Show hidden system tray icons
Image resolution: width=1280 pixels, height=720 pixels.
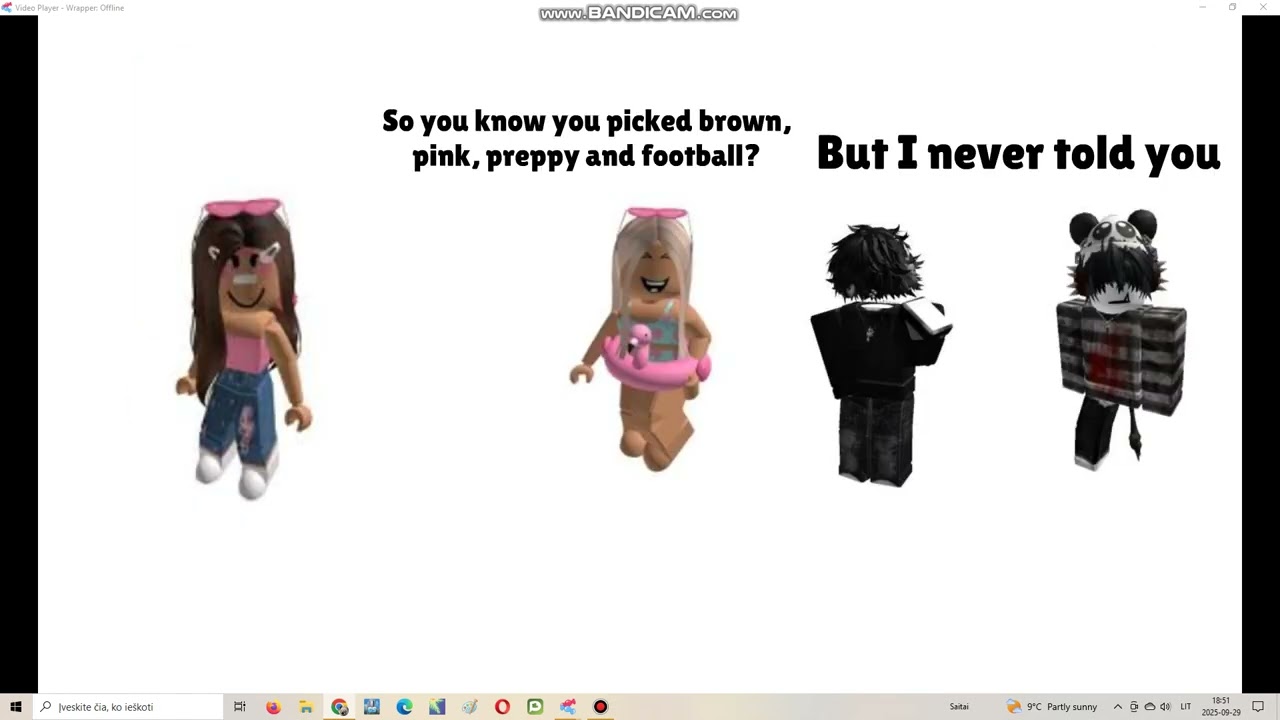[x=1118, y=707]
